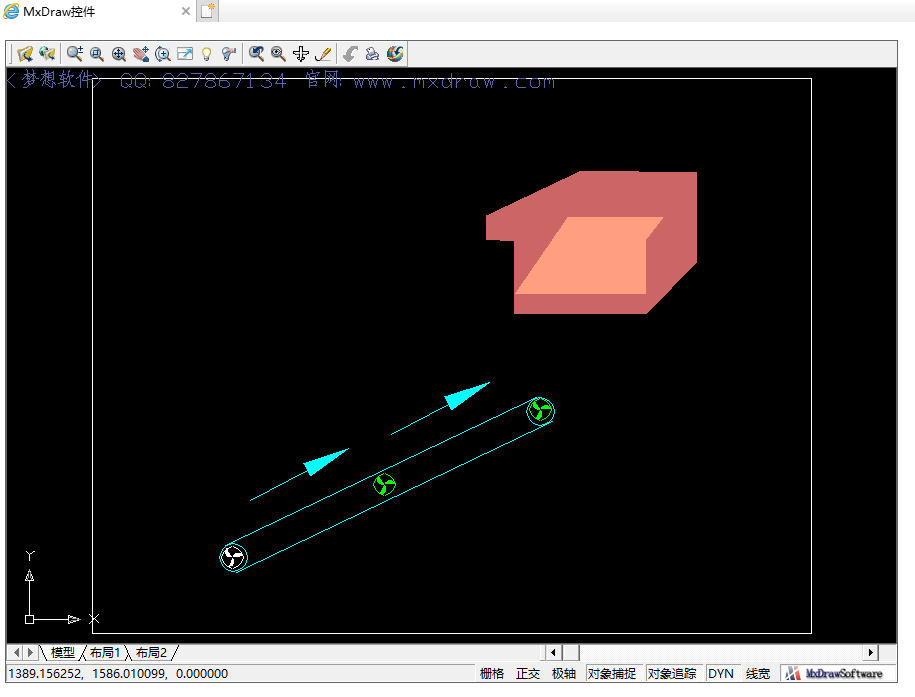This screenshot has width=915, height=697.
Task: Click the light bulb layer icon
Action: click(207, 54)
